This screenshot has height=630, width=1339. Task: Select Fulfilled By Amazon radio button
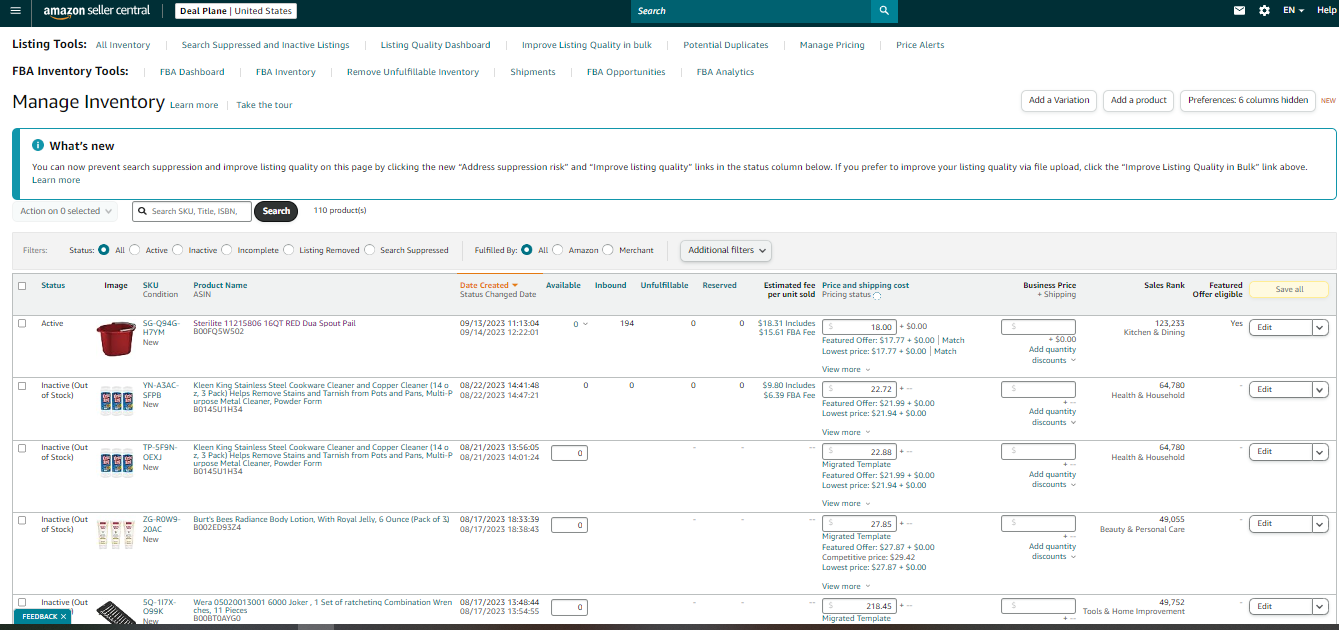(x=558, y=250)
